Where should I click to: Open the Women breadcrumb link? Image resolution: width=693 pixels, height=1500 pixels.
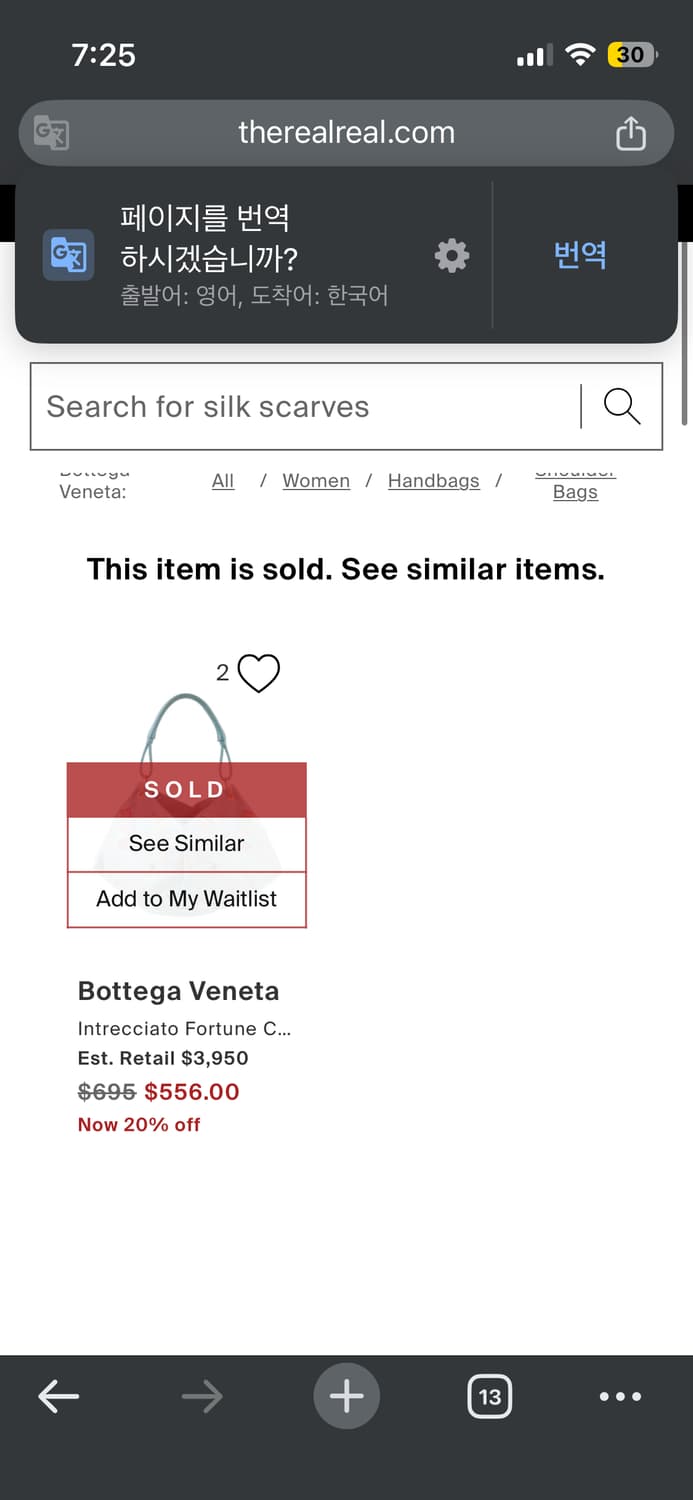316,481
